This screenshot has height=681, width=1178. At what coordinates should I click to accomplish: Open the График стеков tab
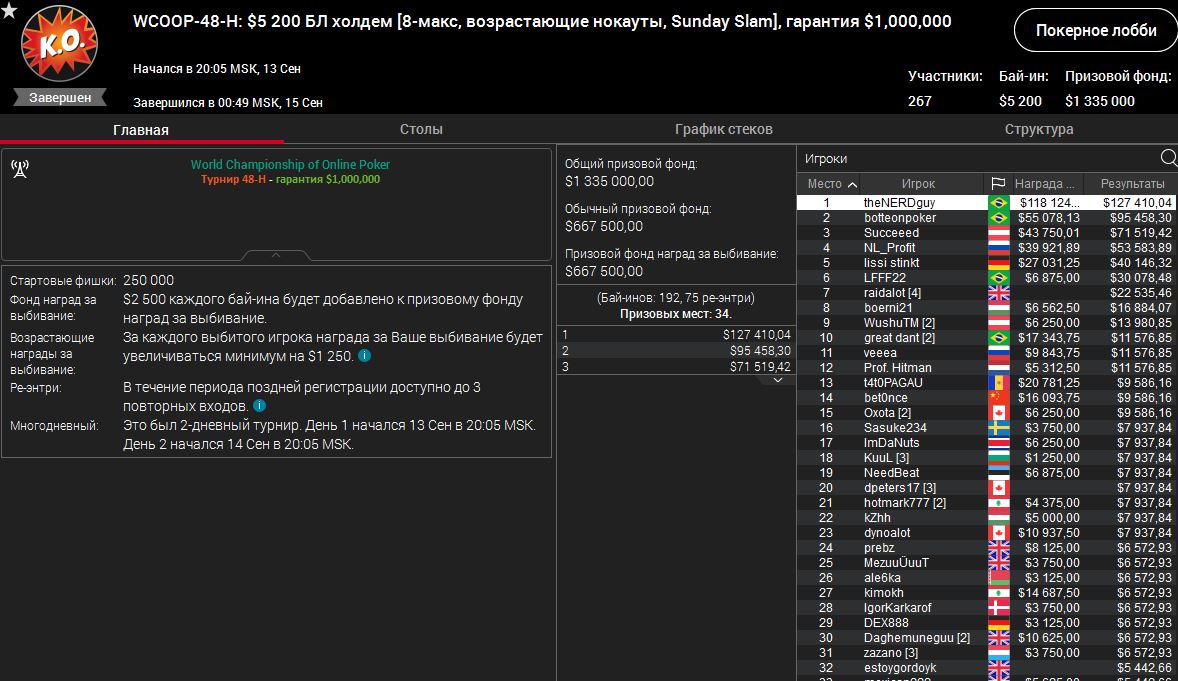coord(723,129)
